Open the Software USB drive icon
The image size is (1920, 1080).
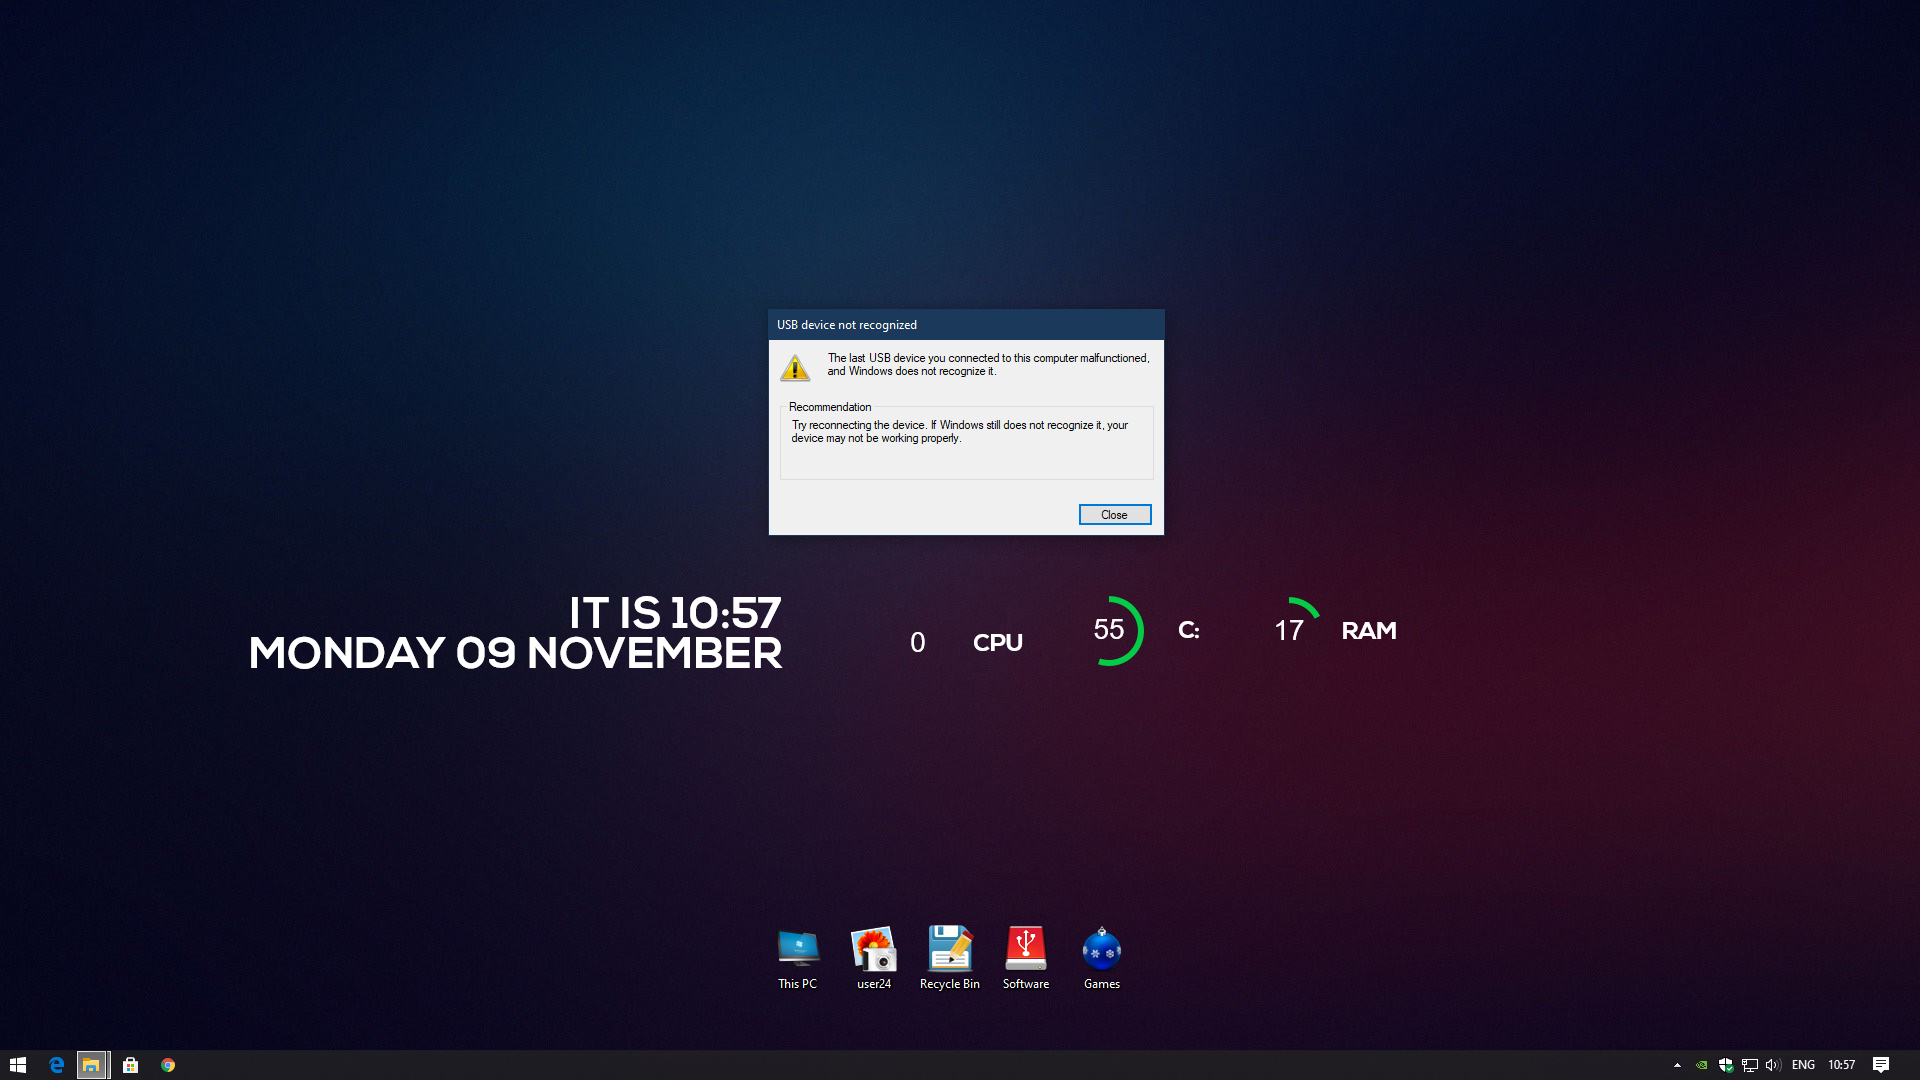(x=1025, y=950)
